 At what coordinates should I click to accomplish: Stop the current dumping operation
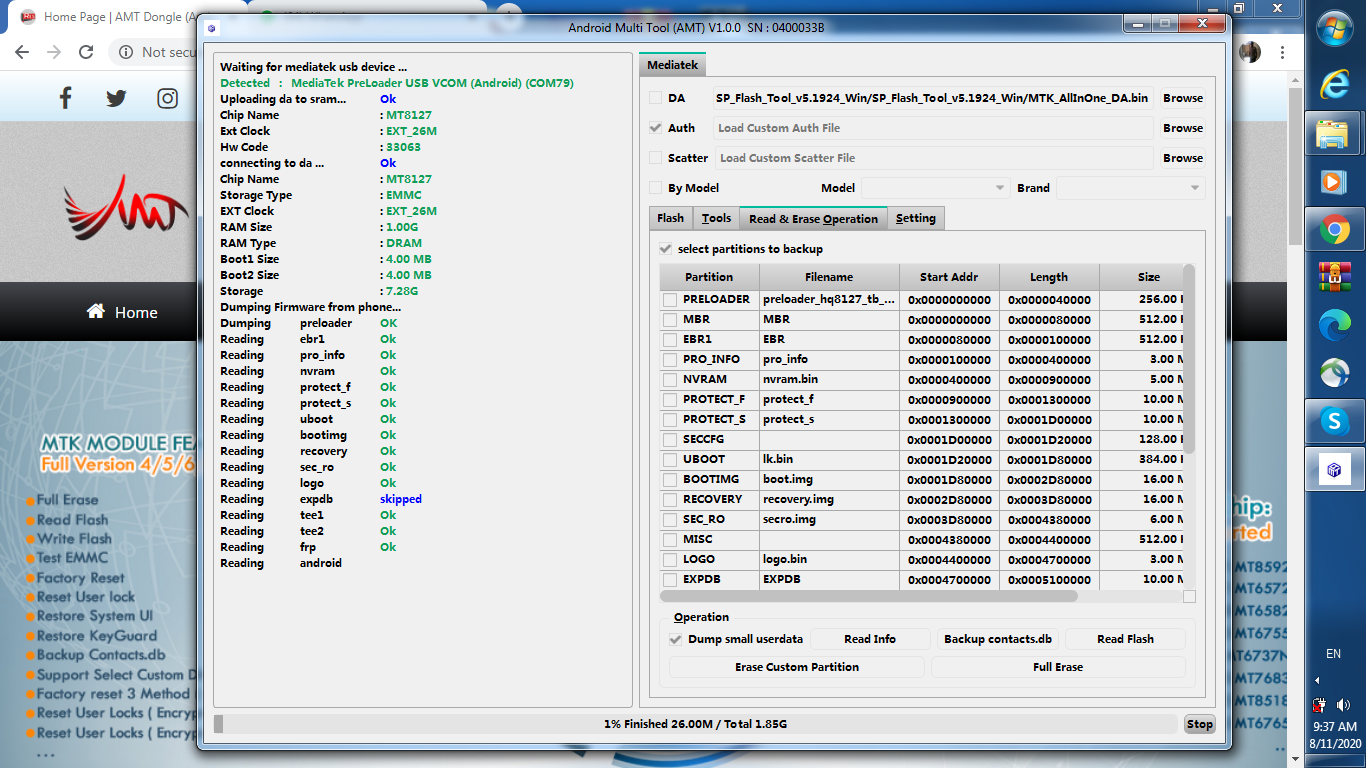1200,724
